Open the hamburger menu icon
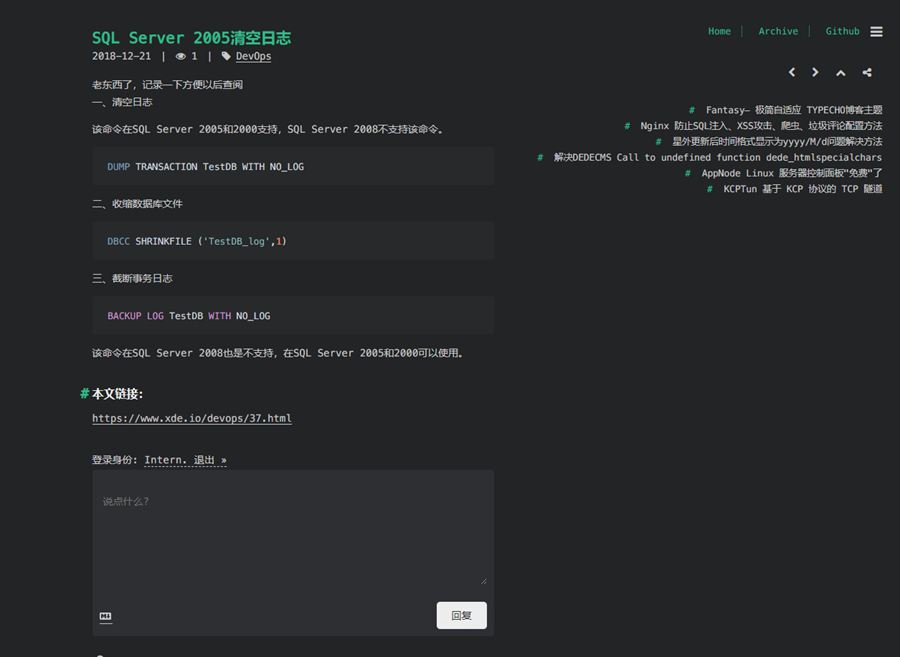This screenshot has width=900, height=657. click(x=876, y=32)
